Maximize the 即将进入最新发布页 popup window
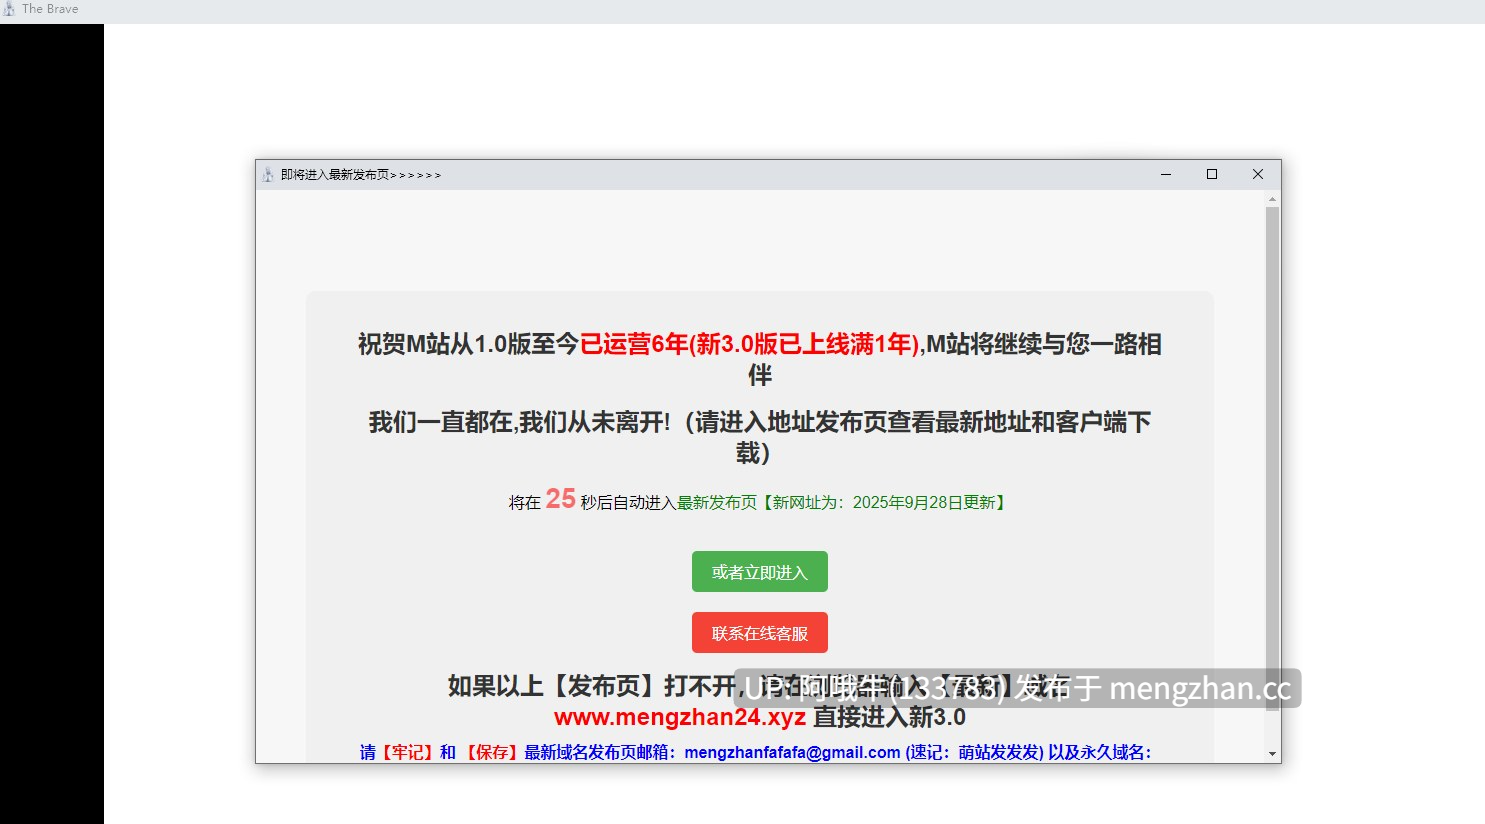 coord(1212,174)
